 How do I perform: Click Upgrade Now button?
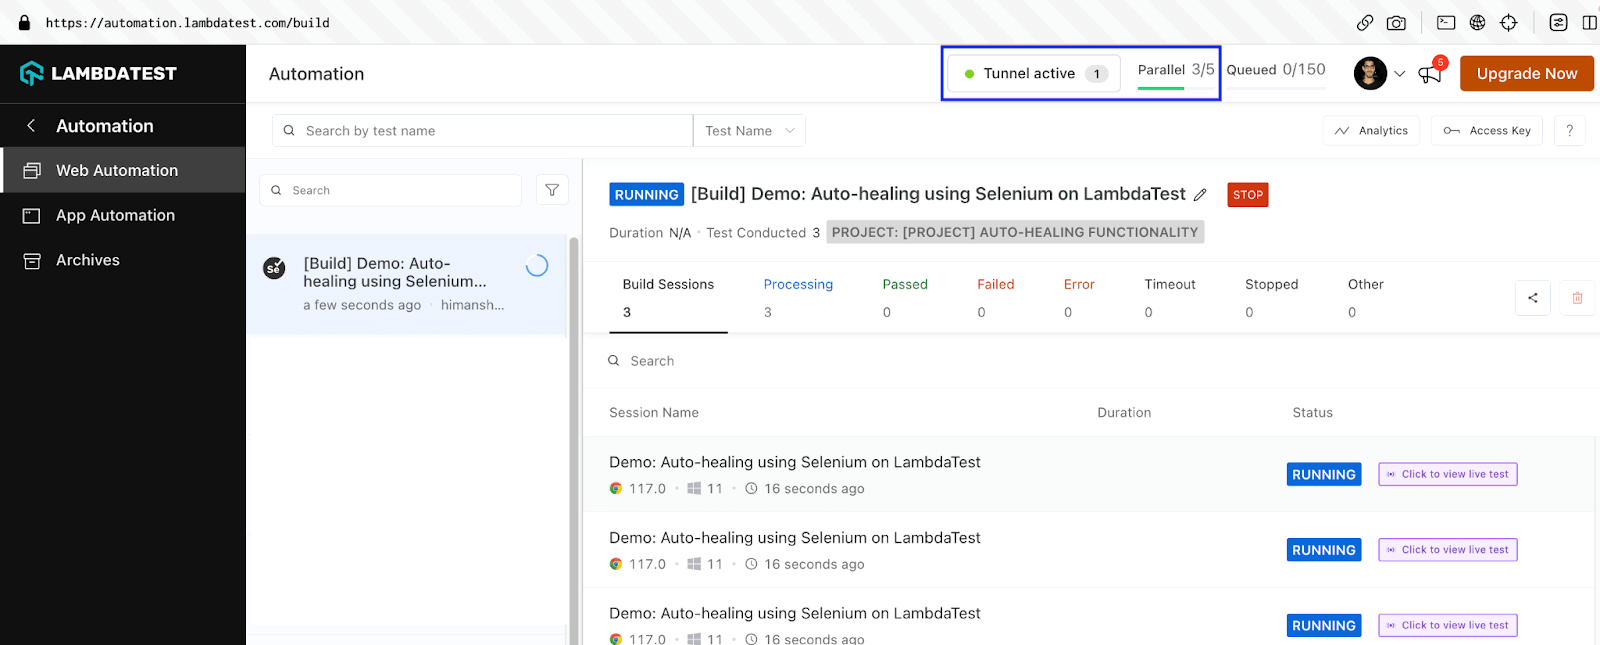tap(1527, 73)
